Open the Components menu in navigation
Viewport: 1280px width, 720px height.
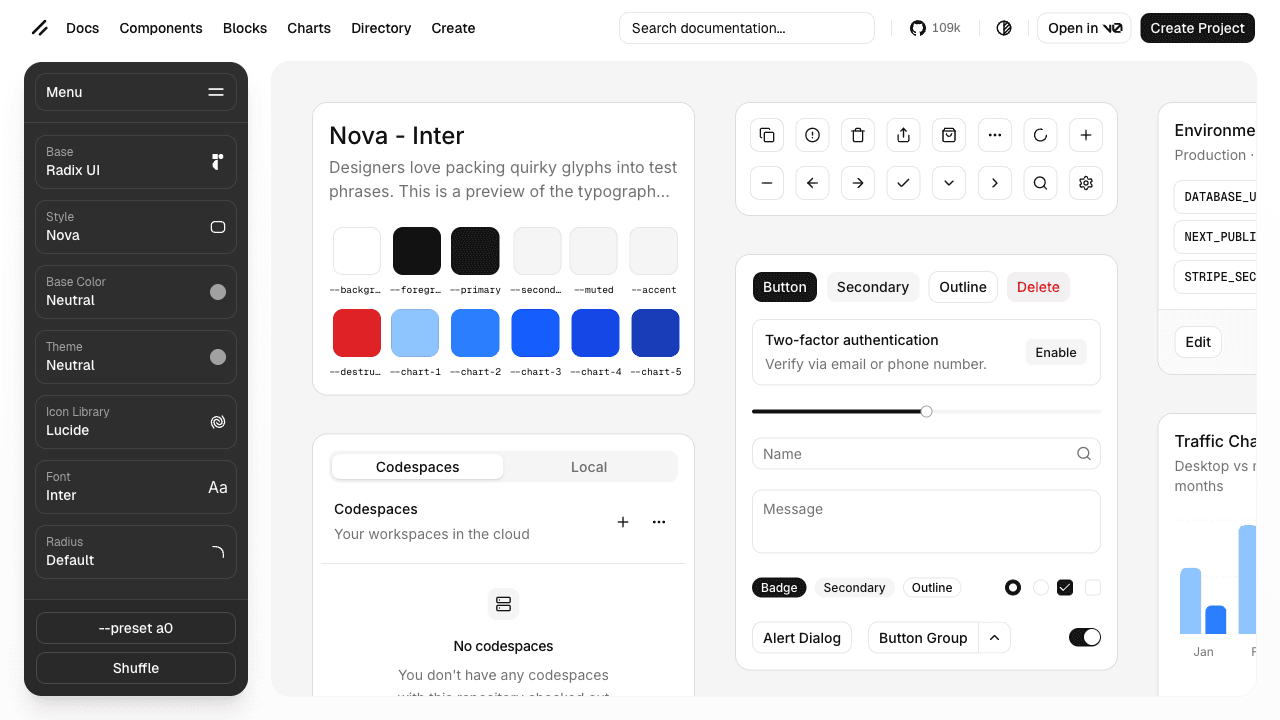coord(161,28)
